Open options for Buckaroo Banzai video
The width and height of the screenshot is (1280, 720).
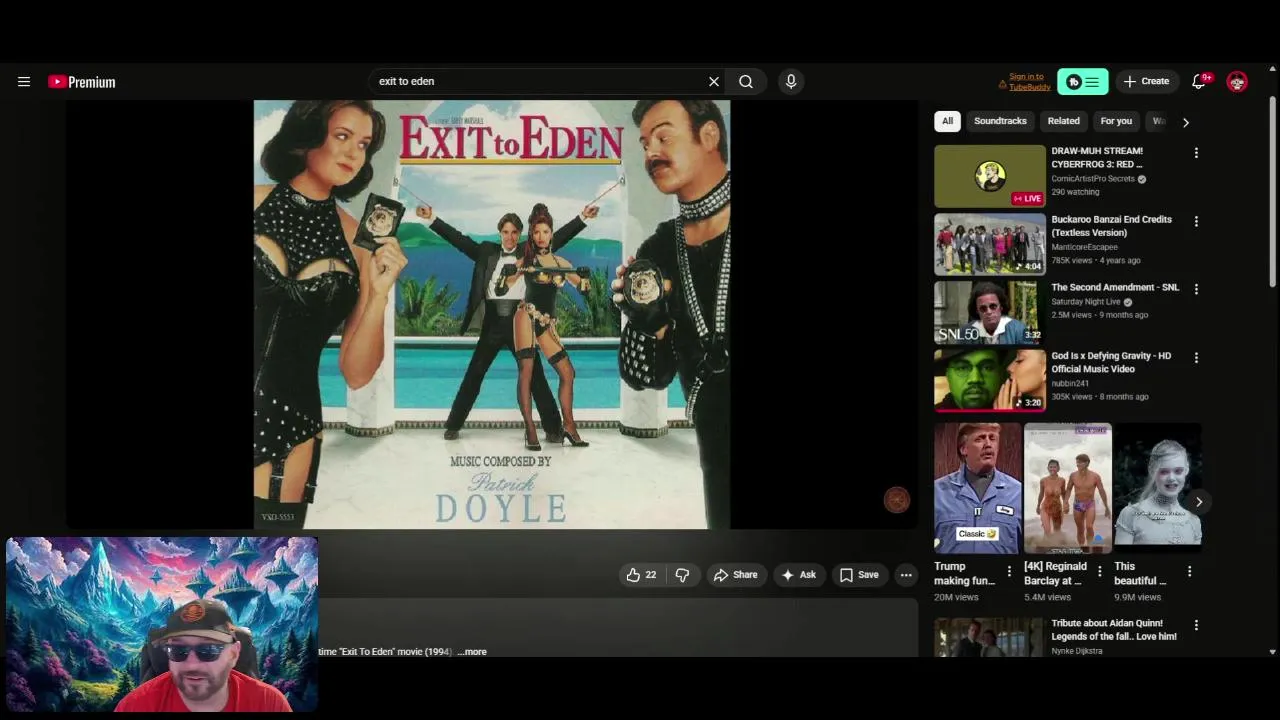(x=1196, y=221)
